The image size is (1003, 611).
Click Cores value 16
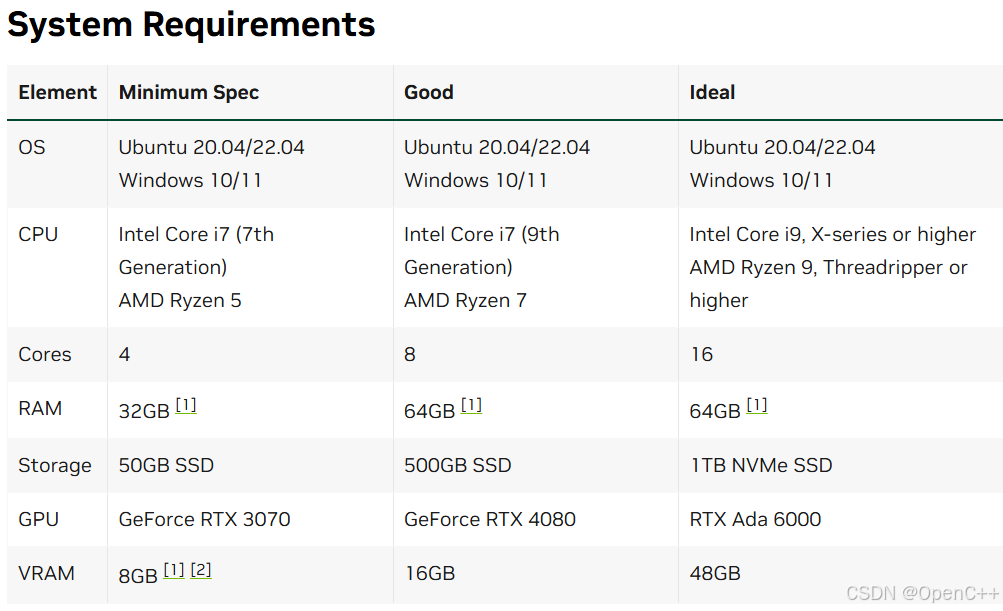pos(702,354)
